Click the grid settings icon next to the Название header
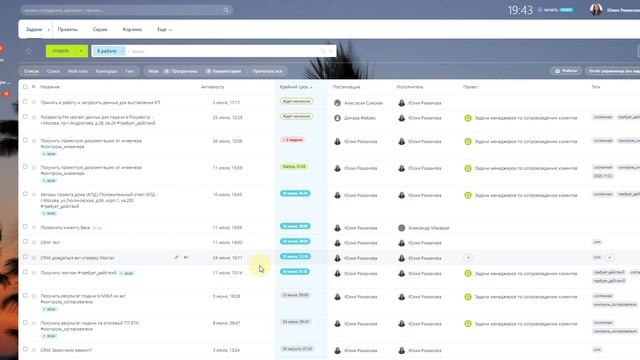This screenshot has width=640, height=360. coord(33,87)
